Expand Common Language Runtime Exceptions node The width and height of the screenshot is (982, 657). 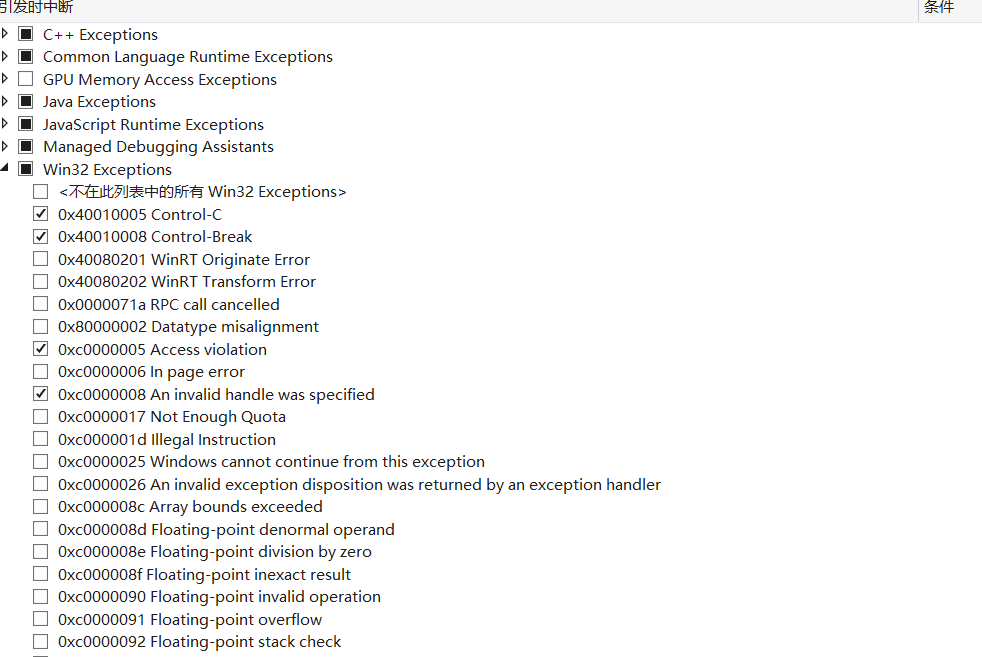coord(5,56)
